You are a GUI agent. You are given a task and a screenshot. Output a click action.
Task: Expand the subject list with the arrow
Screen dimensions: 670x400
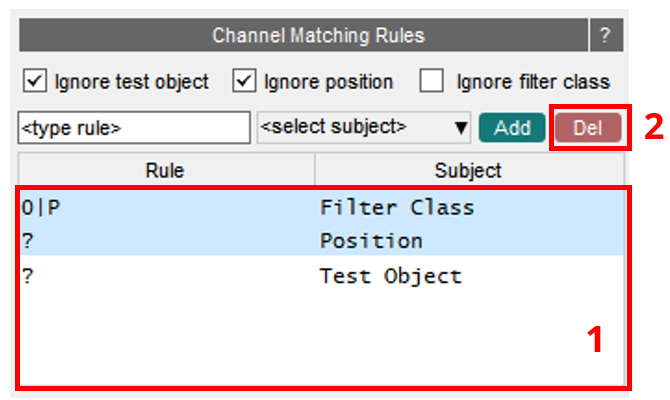pos(461,128)
